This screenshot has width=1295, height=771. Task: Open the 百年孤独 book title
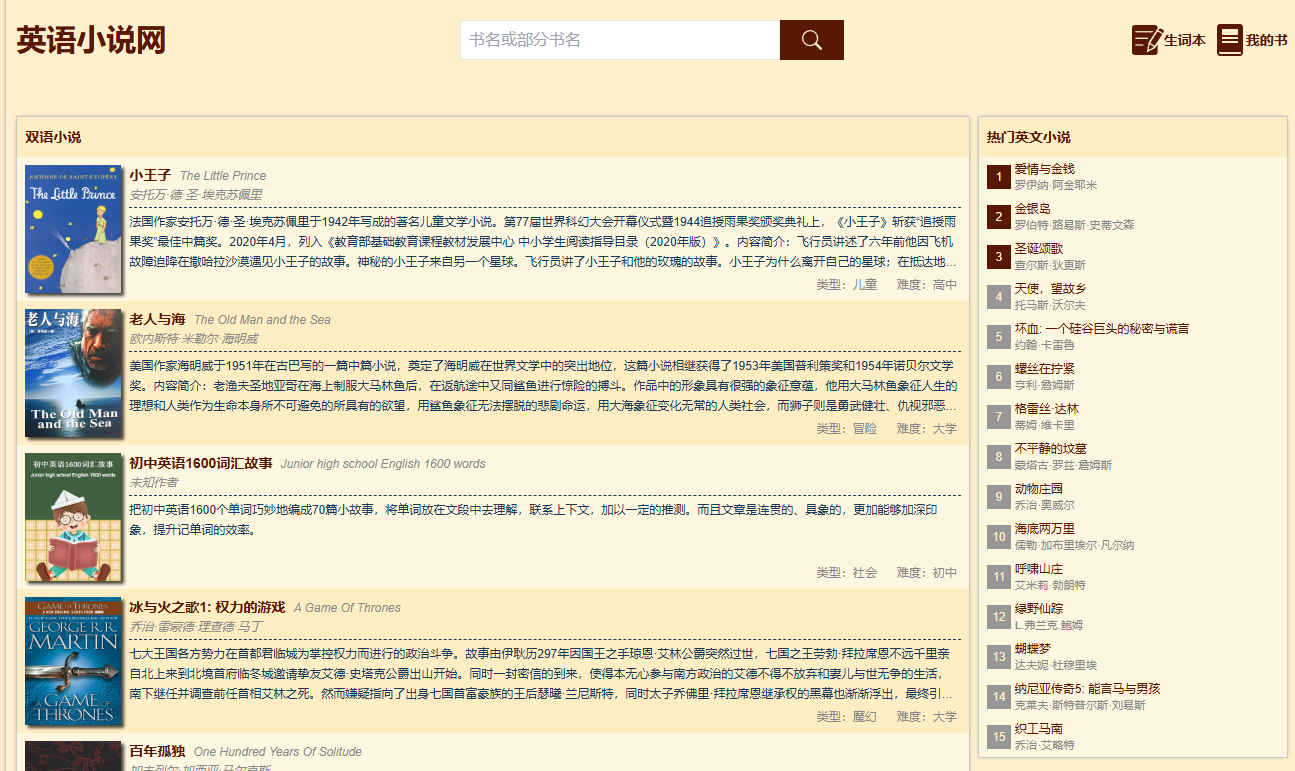157,751
